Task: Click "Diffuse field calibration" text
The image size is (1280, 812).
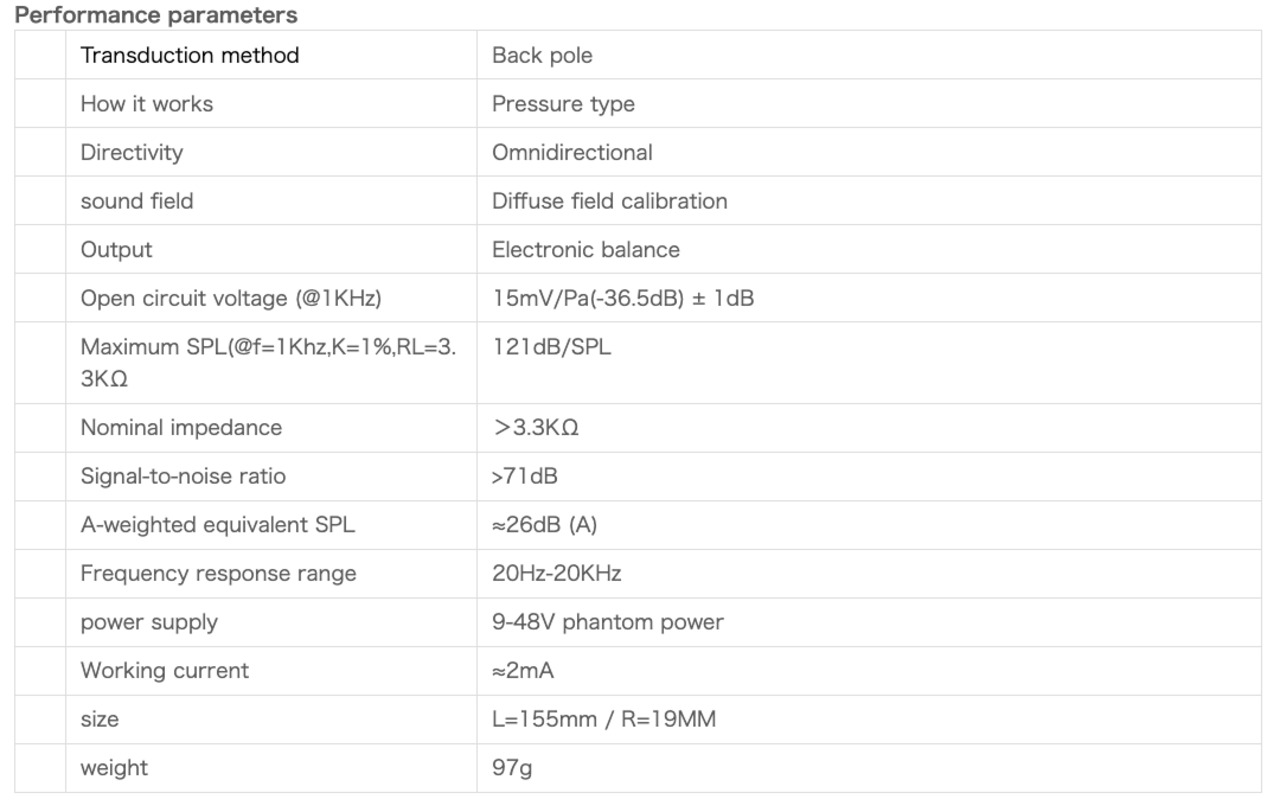Action: tap(610, 201)
